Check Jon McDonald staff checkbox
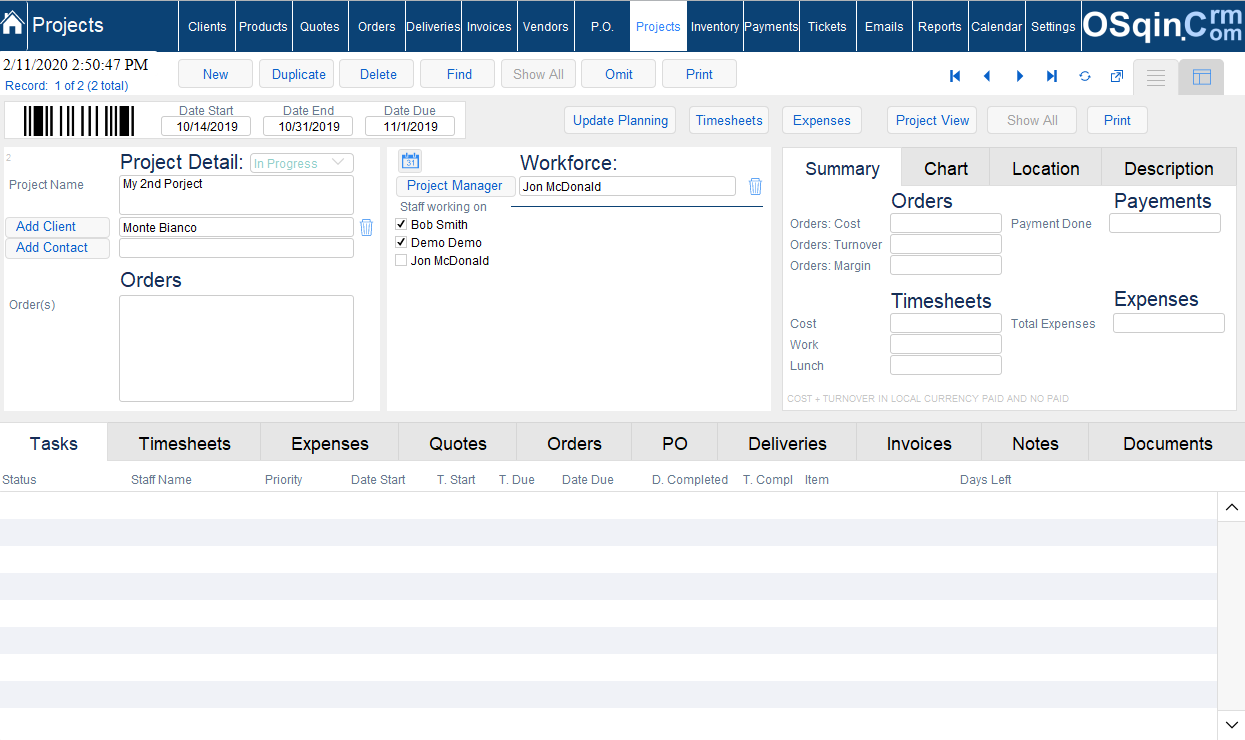This screenshot has height=740, width=1245. [x=401, y=260]
